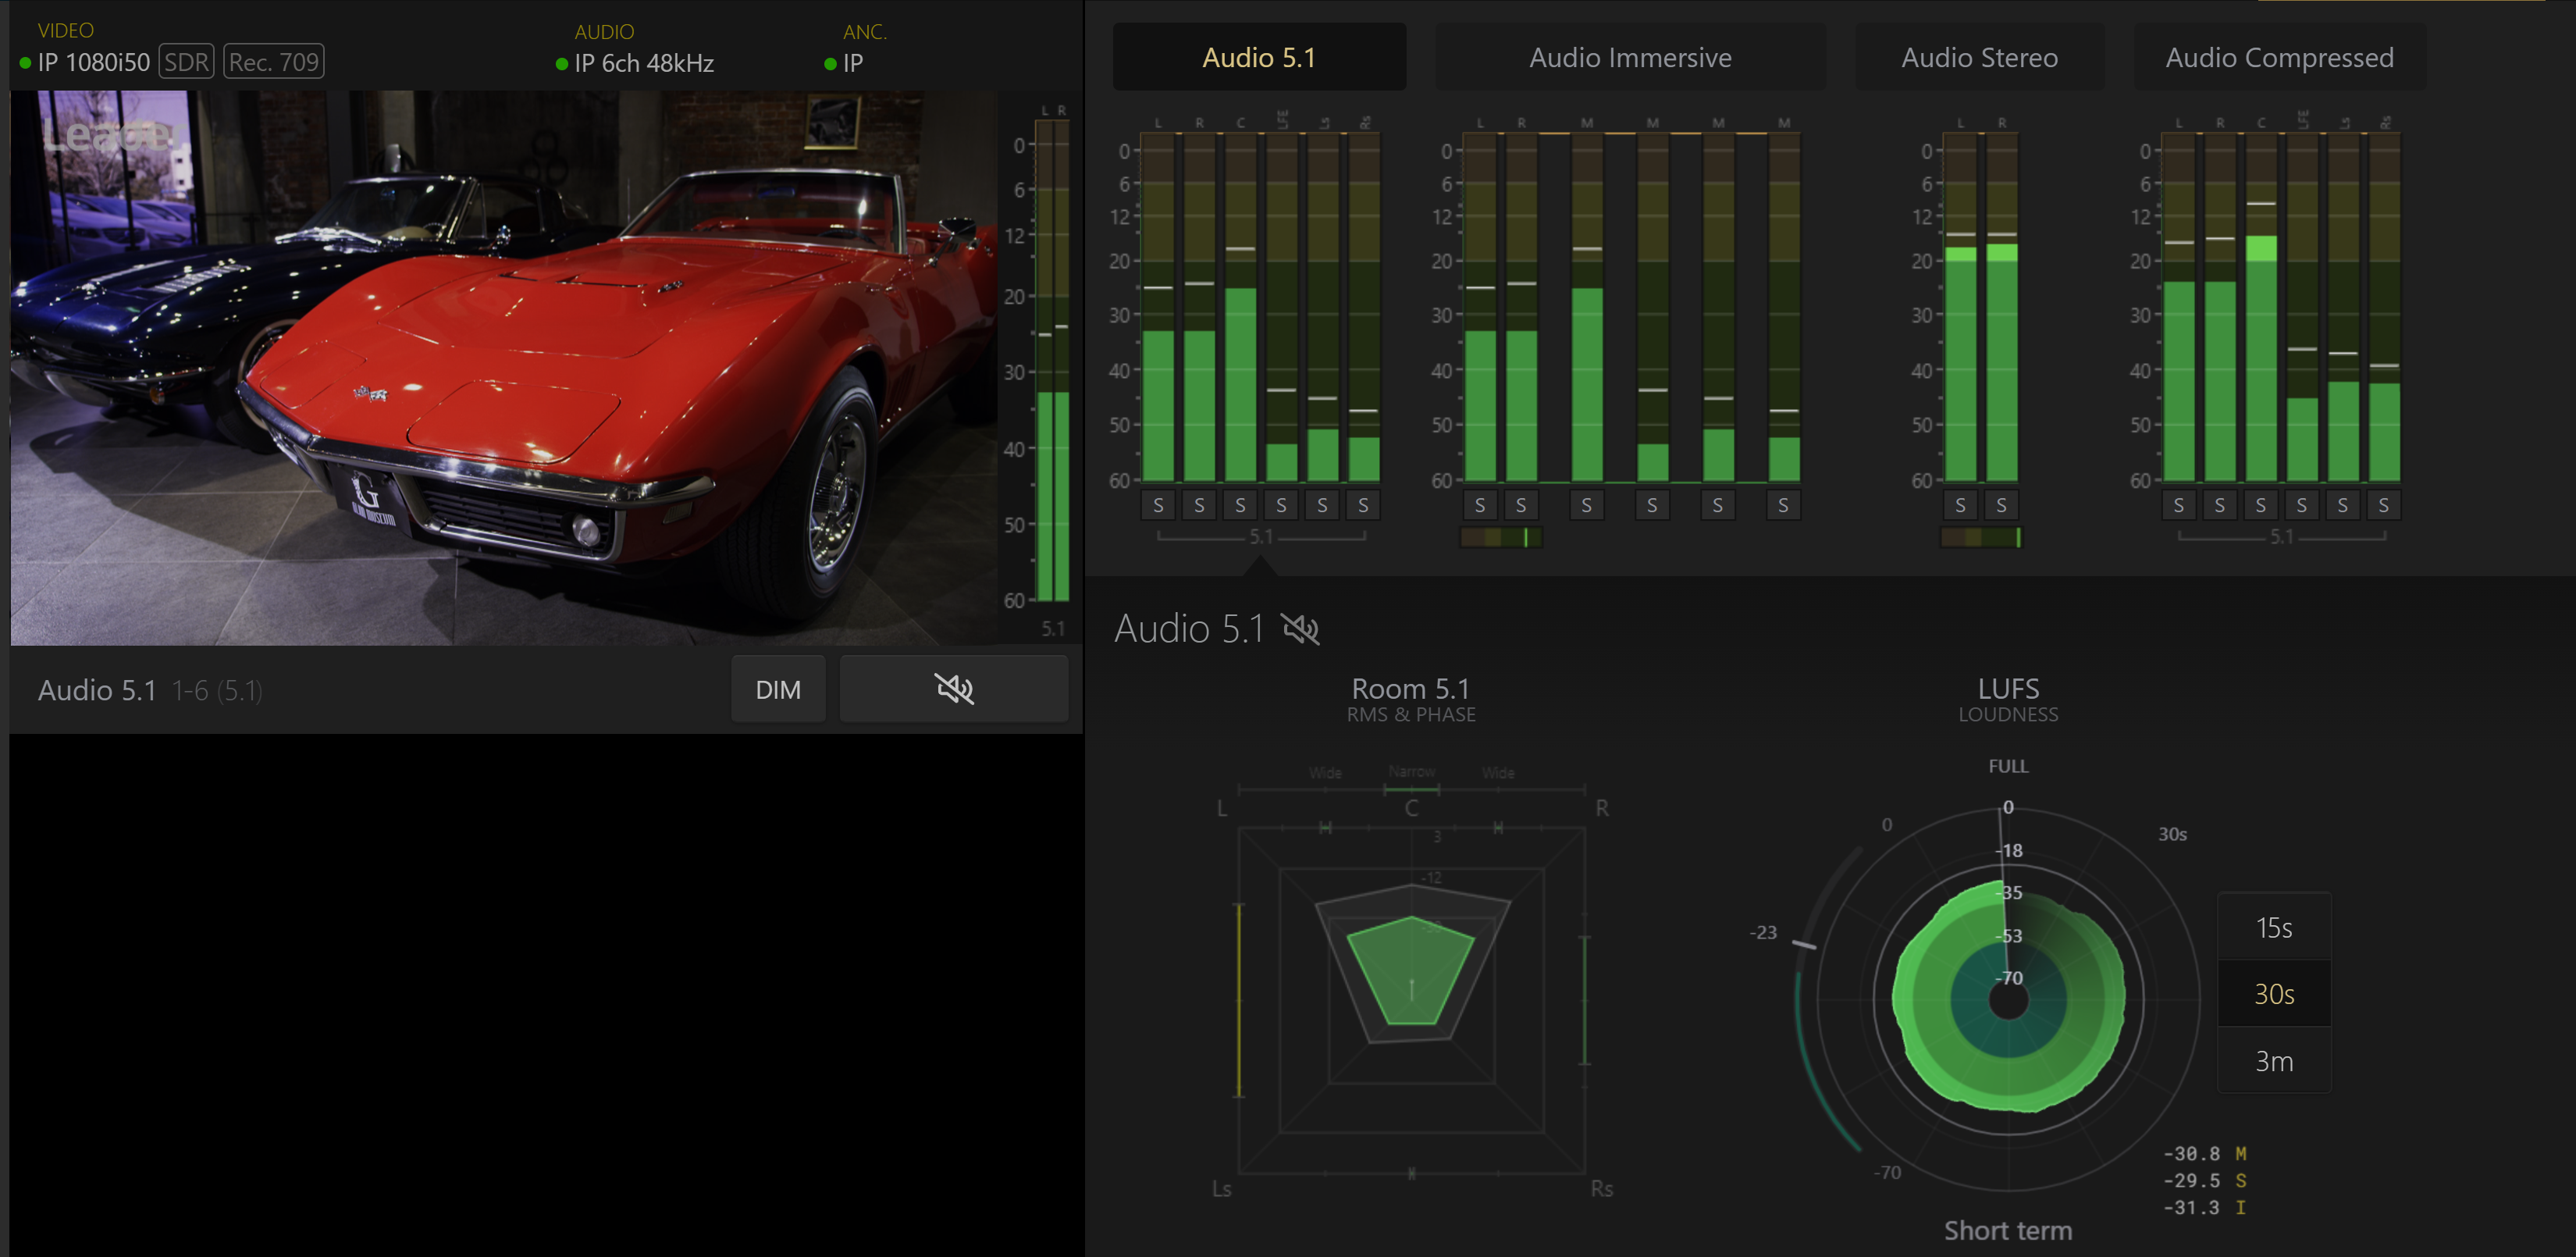Image resolution: width=2576 pixels, height=1257 pixels.
Task: Click the 'IP 6ch 48kHz' audio format text
Action: click(644, 63)
